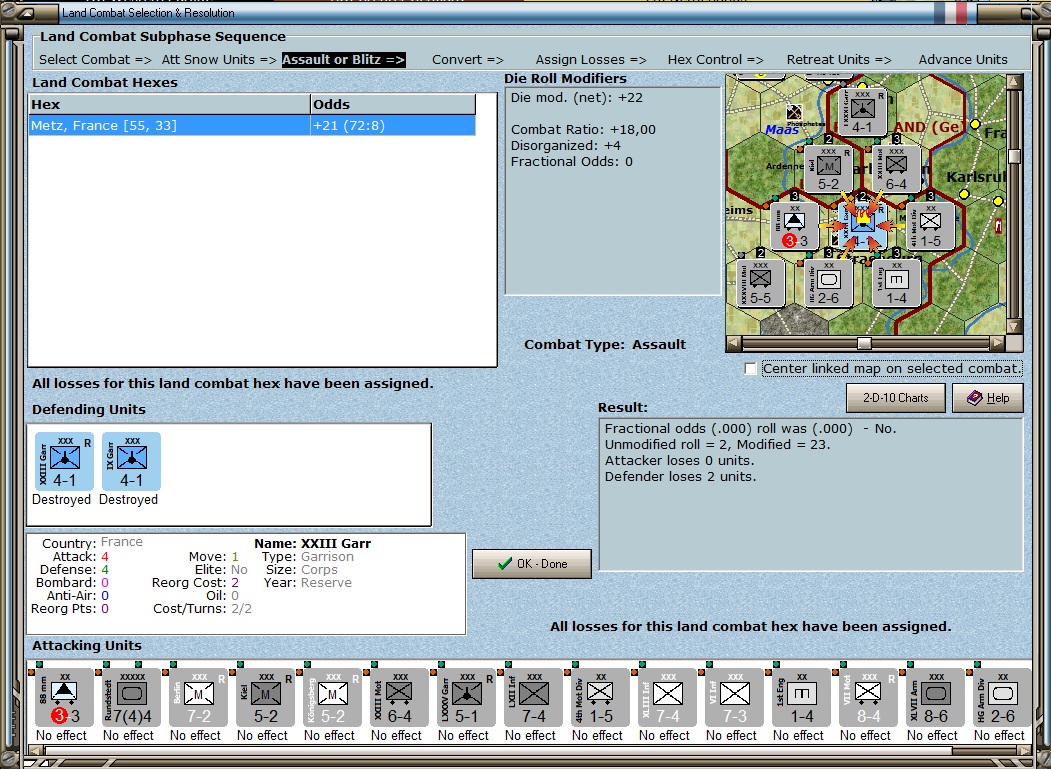The image size is (1051, 769).
Task: Select the Königsberg 5-2 attacking unit
Action: pos(332,697)
